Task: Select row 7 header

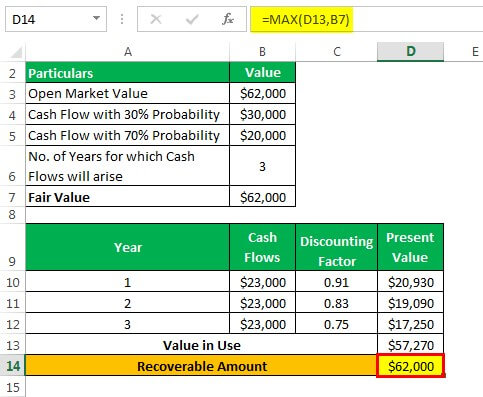Action: click(x=12, y=197)
